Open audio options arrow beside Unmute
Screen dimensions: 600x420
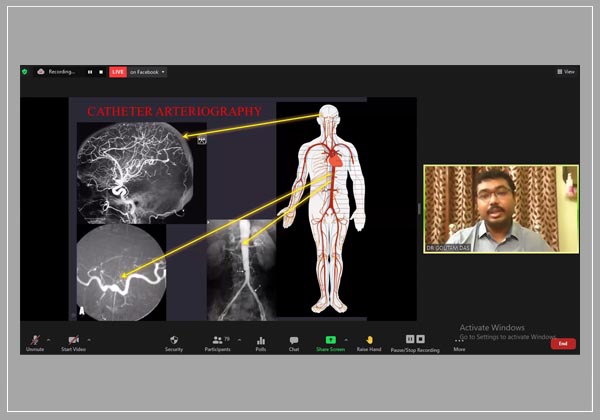click(49, 339)
